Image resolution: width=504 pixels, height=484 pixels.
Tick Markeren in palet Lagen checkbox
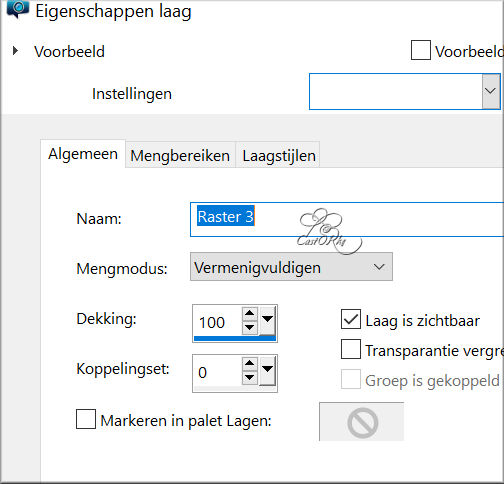(86, 419)
